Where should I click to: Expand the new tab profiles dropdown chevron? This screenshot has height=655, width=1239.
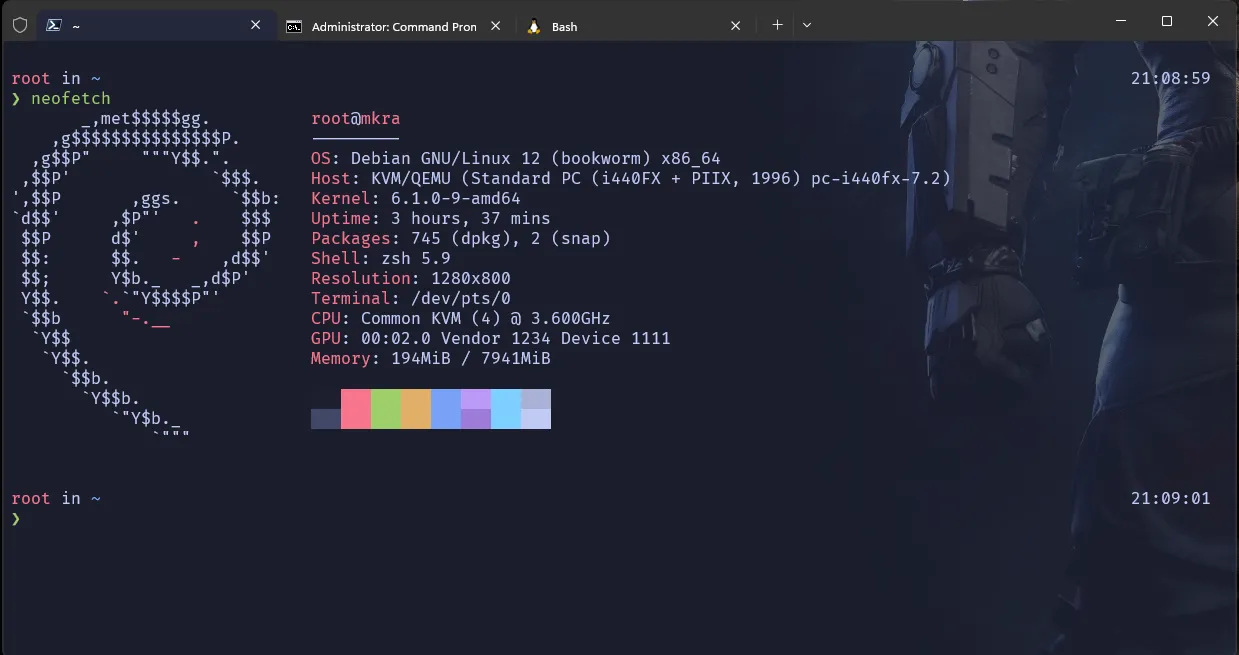(807, 25)
